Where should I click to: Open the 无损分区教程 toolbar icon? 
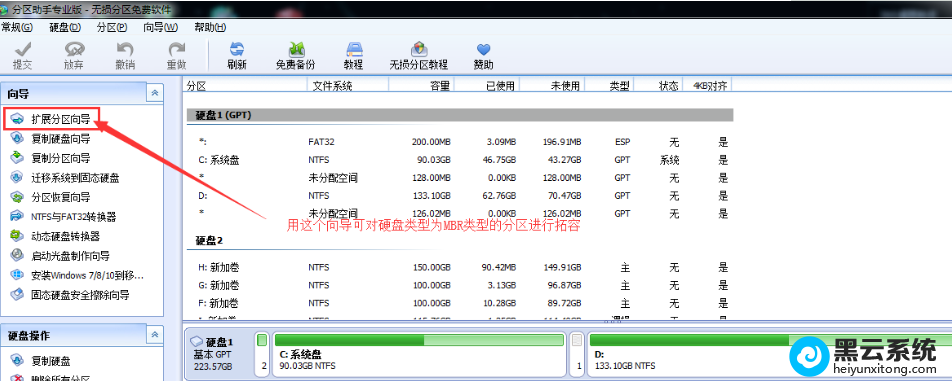click(418, 56)
